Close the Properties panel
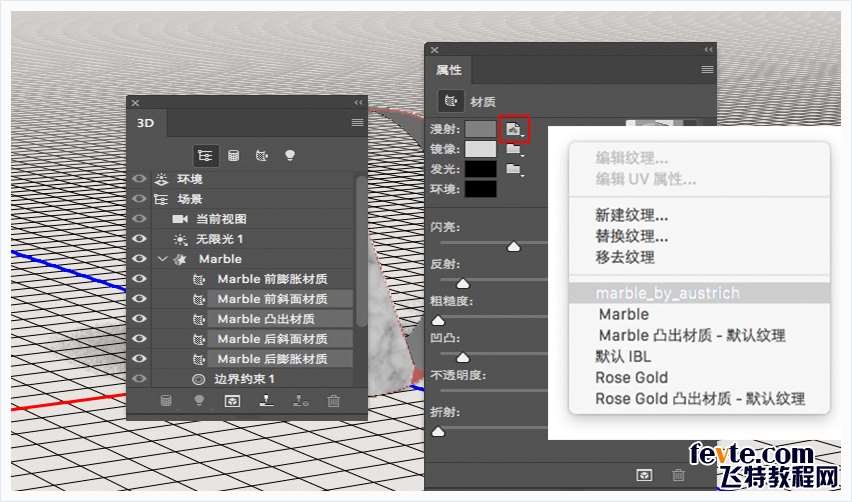The image size is (852, 502). pos(435,50)
